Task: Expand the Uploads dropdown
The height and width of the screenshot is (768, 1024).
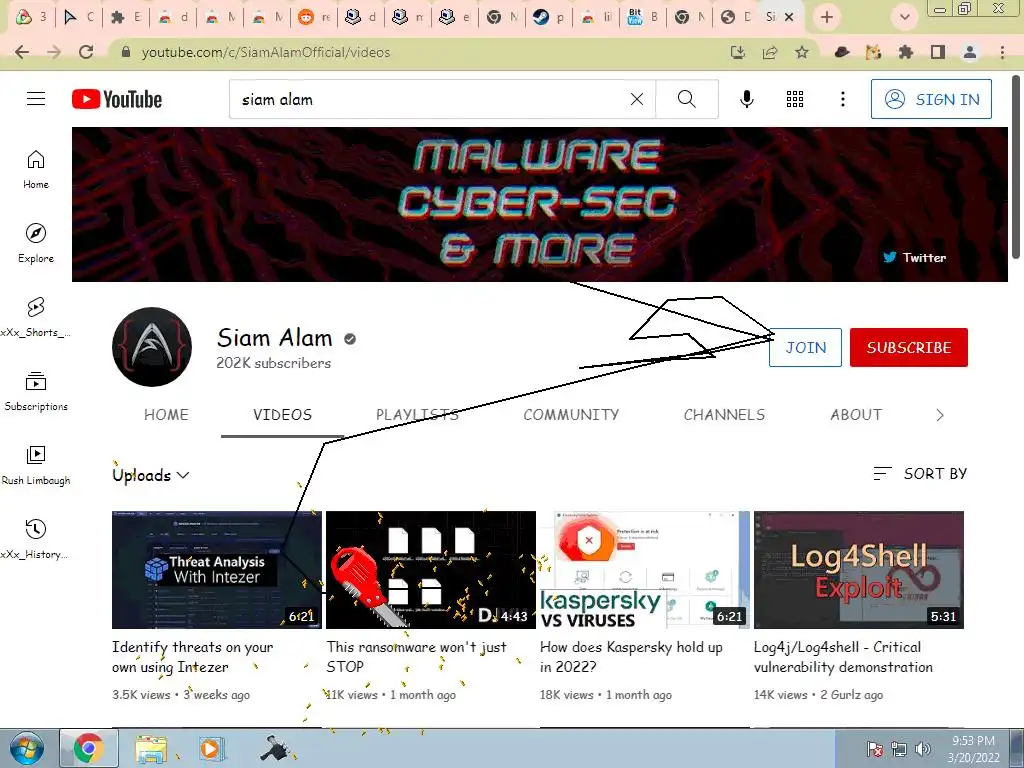Action: [x=151, y=475]
